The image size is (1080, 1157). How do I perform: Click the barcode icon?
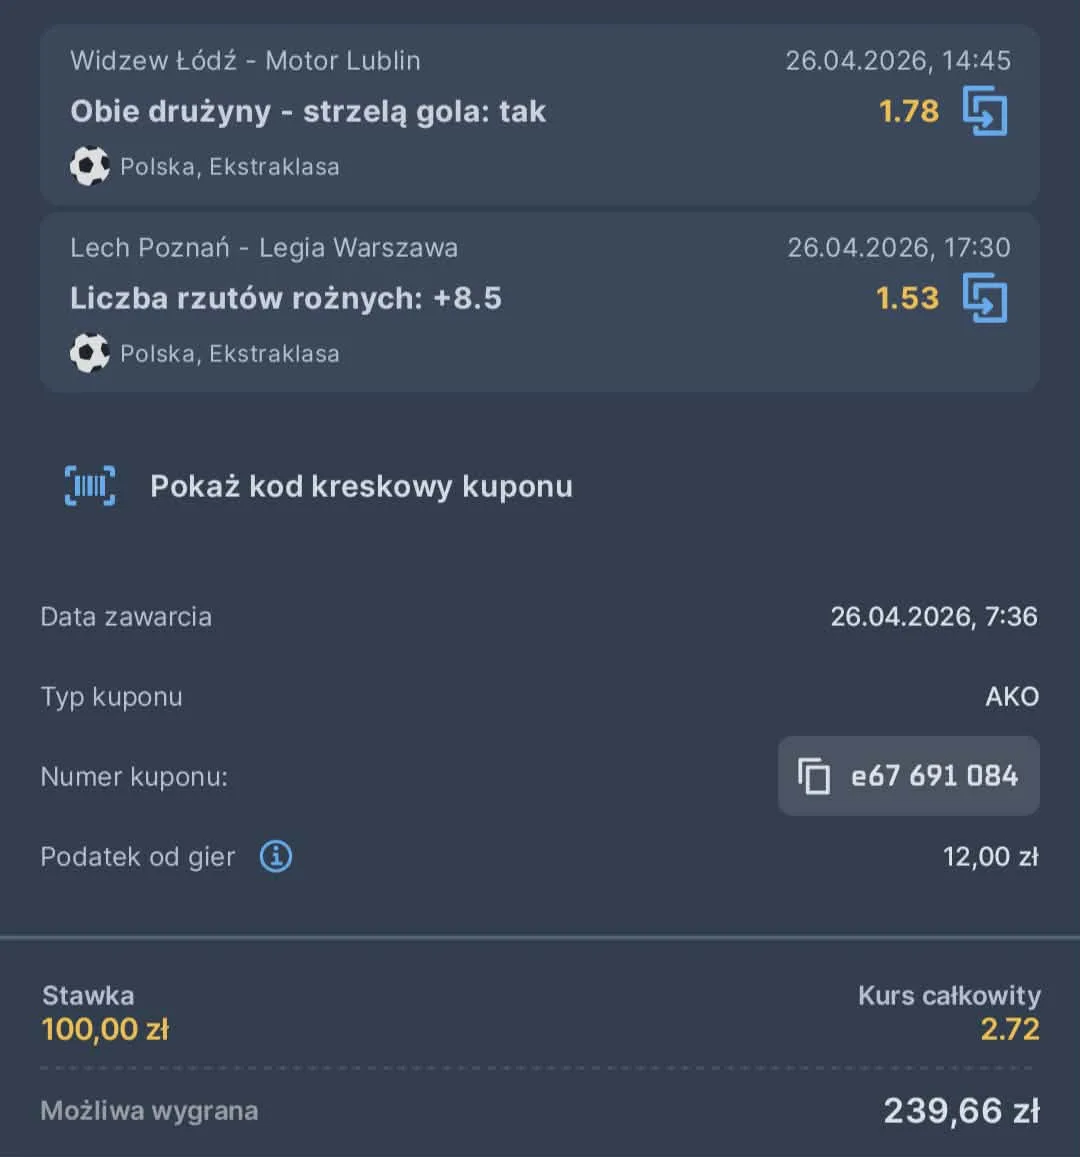coord(90,485)
